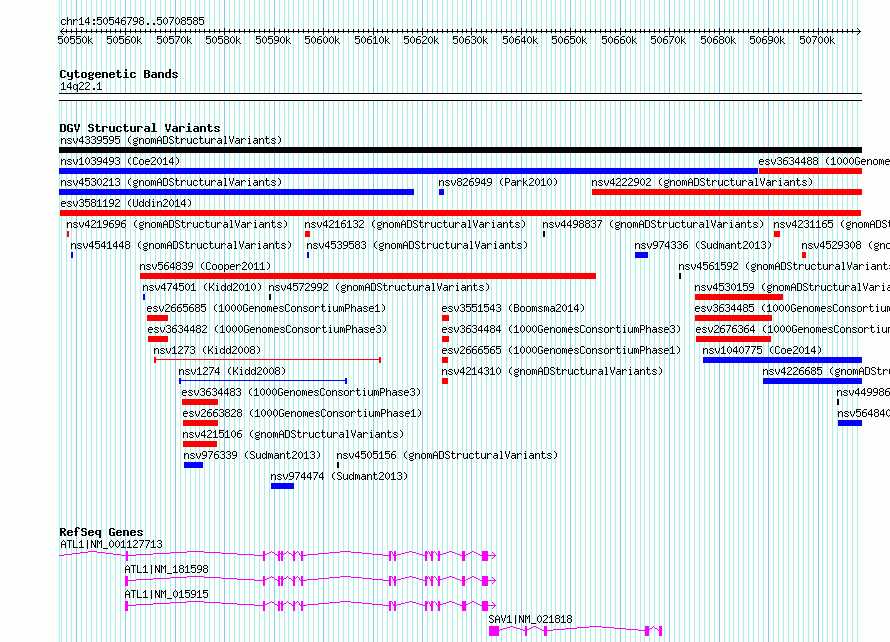Click the nsv4339595 (gnomADStructuralVariants) label
The width and height of the screenshot is (890, 642).
[171, 140]
